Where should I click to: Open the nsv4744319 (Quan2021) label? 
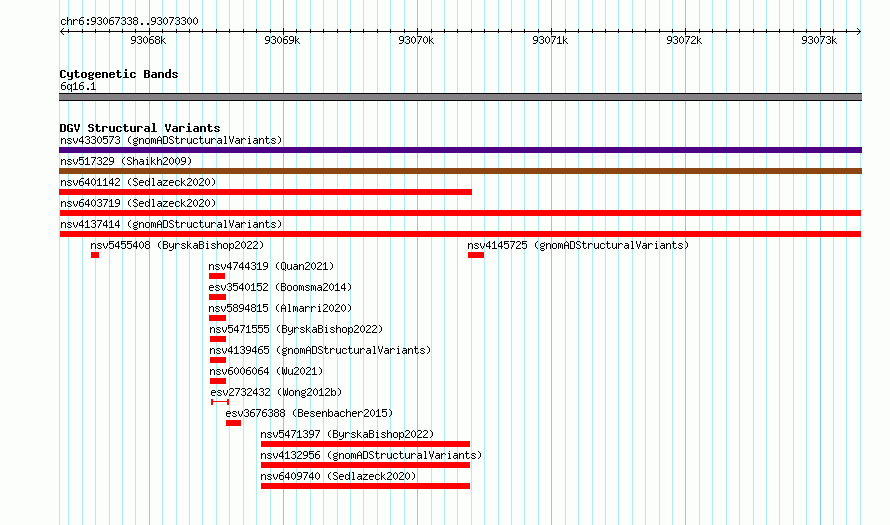pyautogui.click(x=271, y=266)
